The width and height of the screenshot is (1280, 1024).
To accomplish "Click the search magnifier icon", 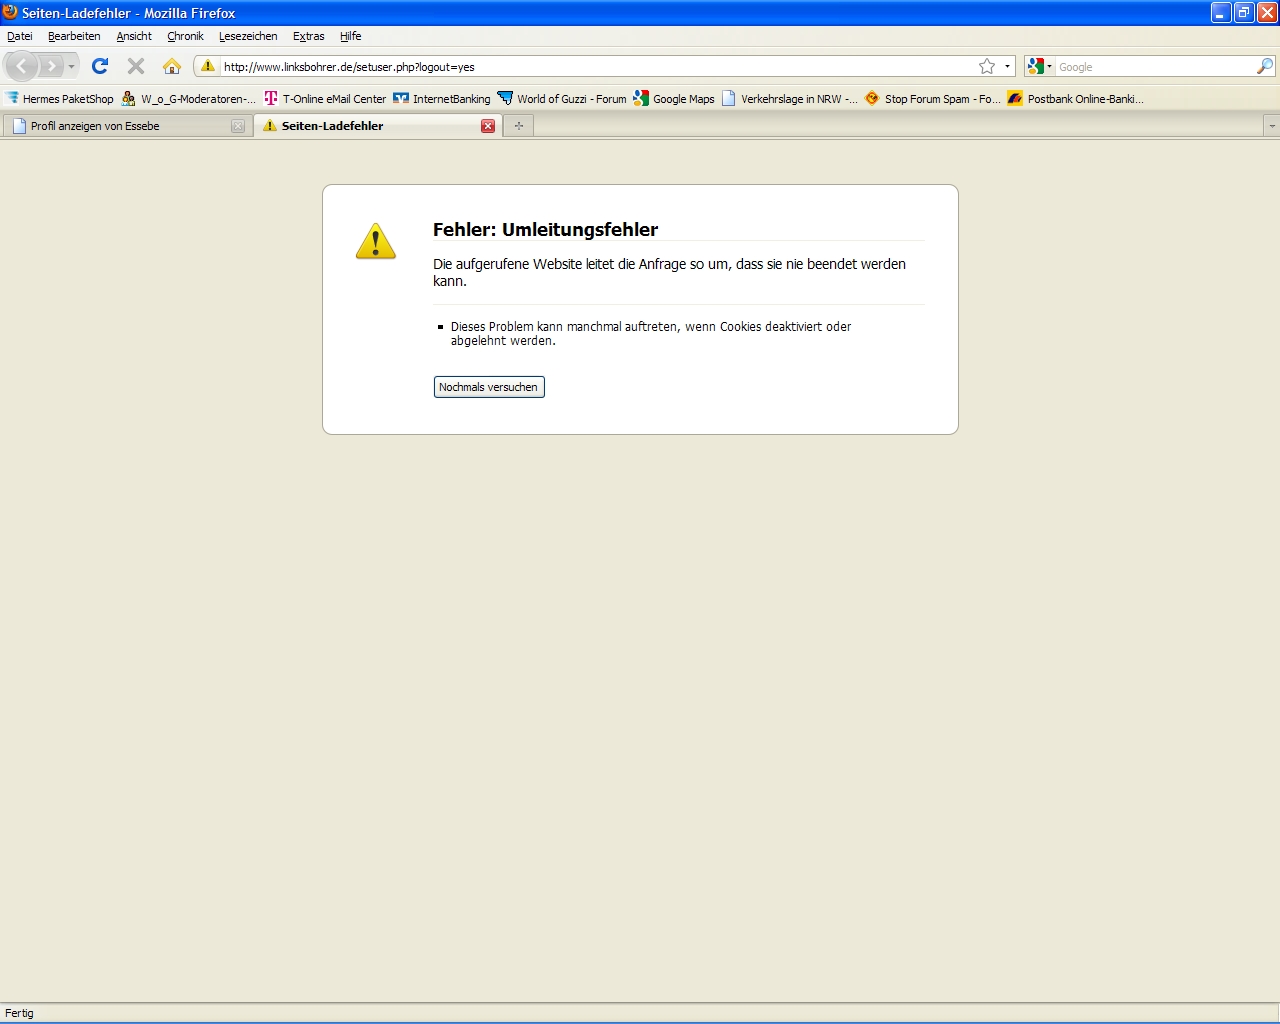I will pos(1265,66).
